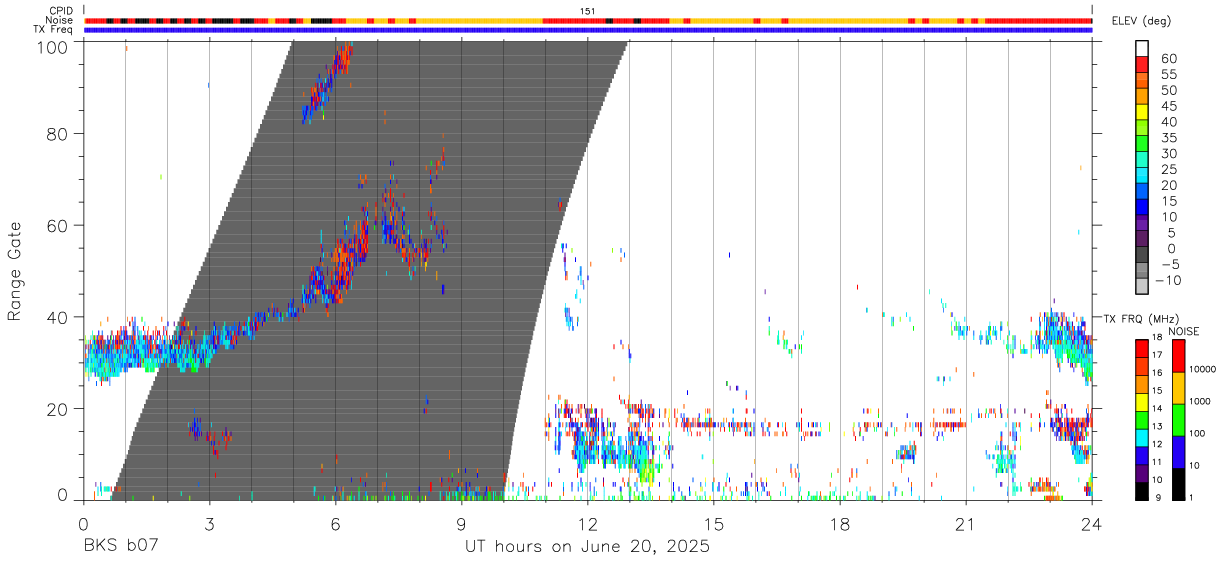Click the 'UT hours on June 20, 2025' axis title
1228x567 pixels.
587,546
